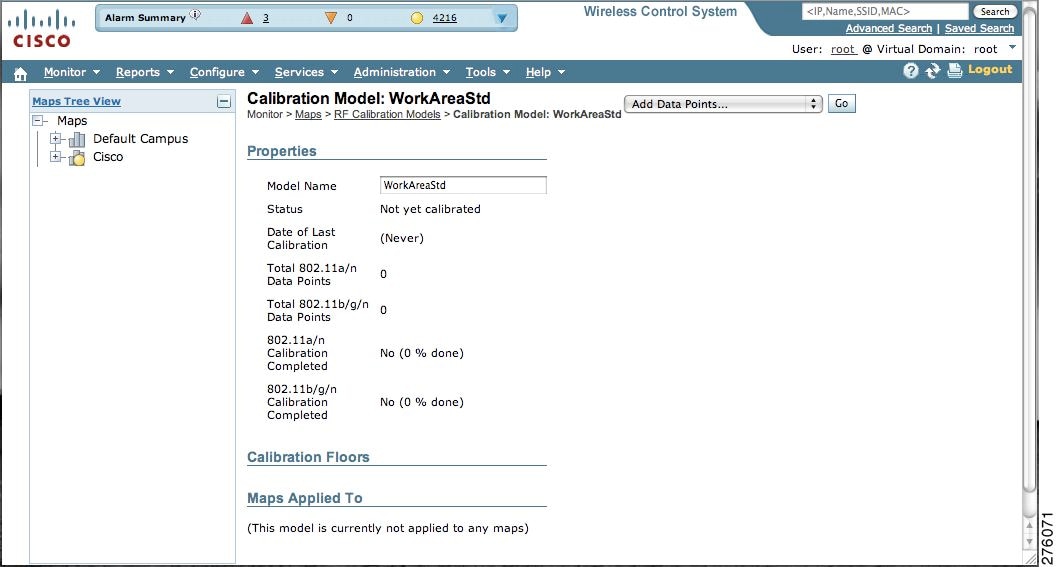
Task: Click the Alarm Summary info icon
Action: 195,15
